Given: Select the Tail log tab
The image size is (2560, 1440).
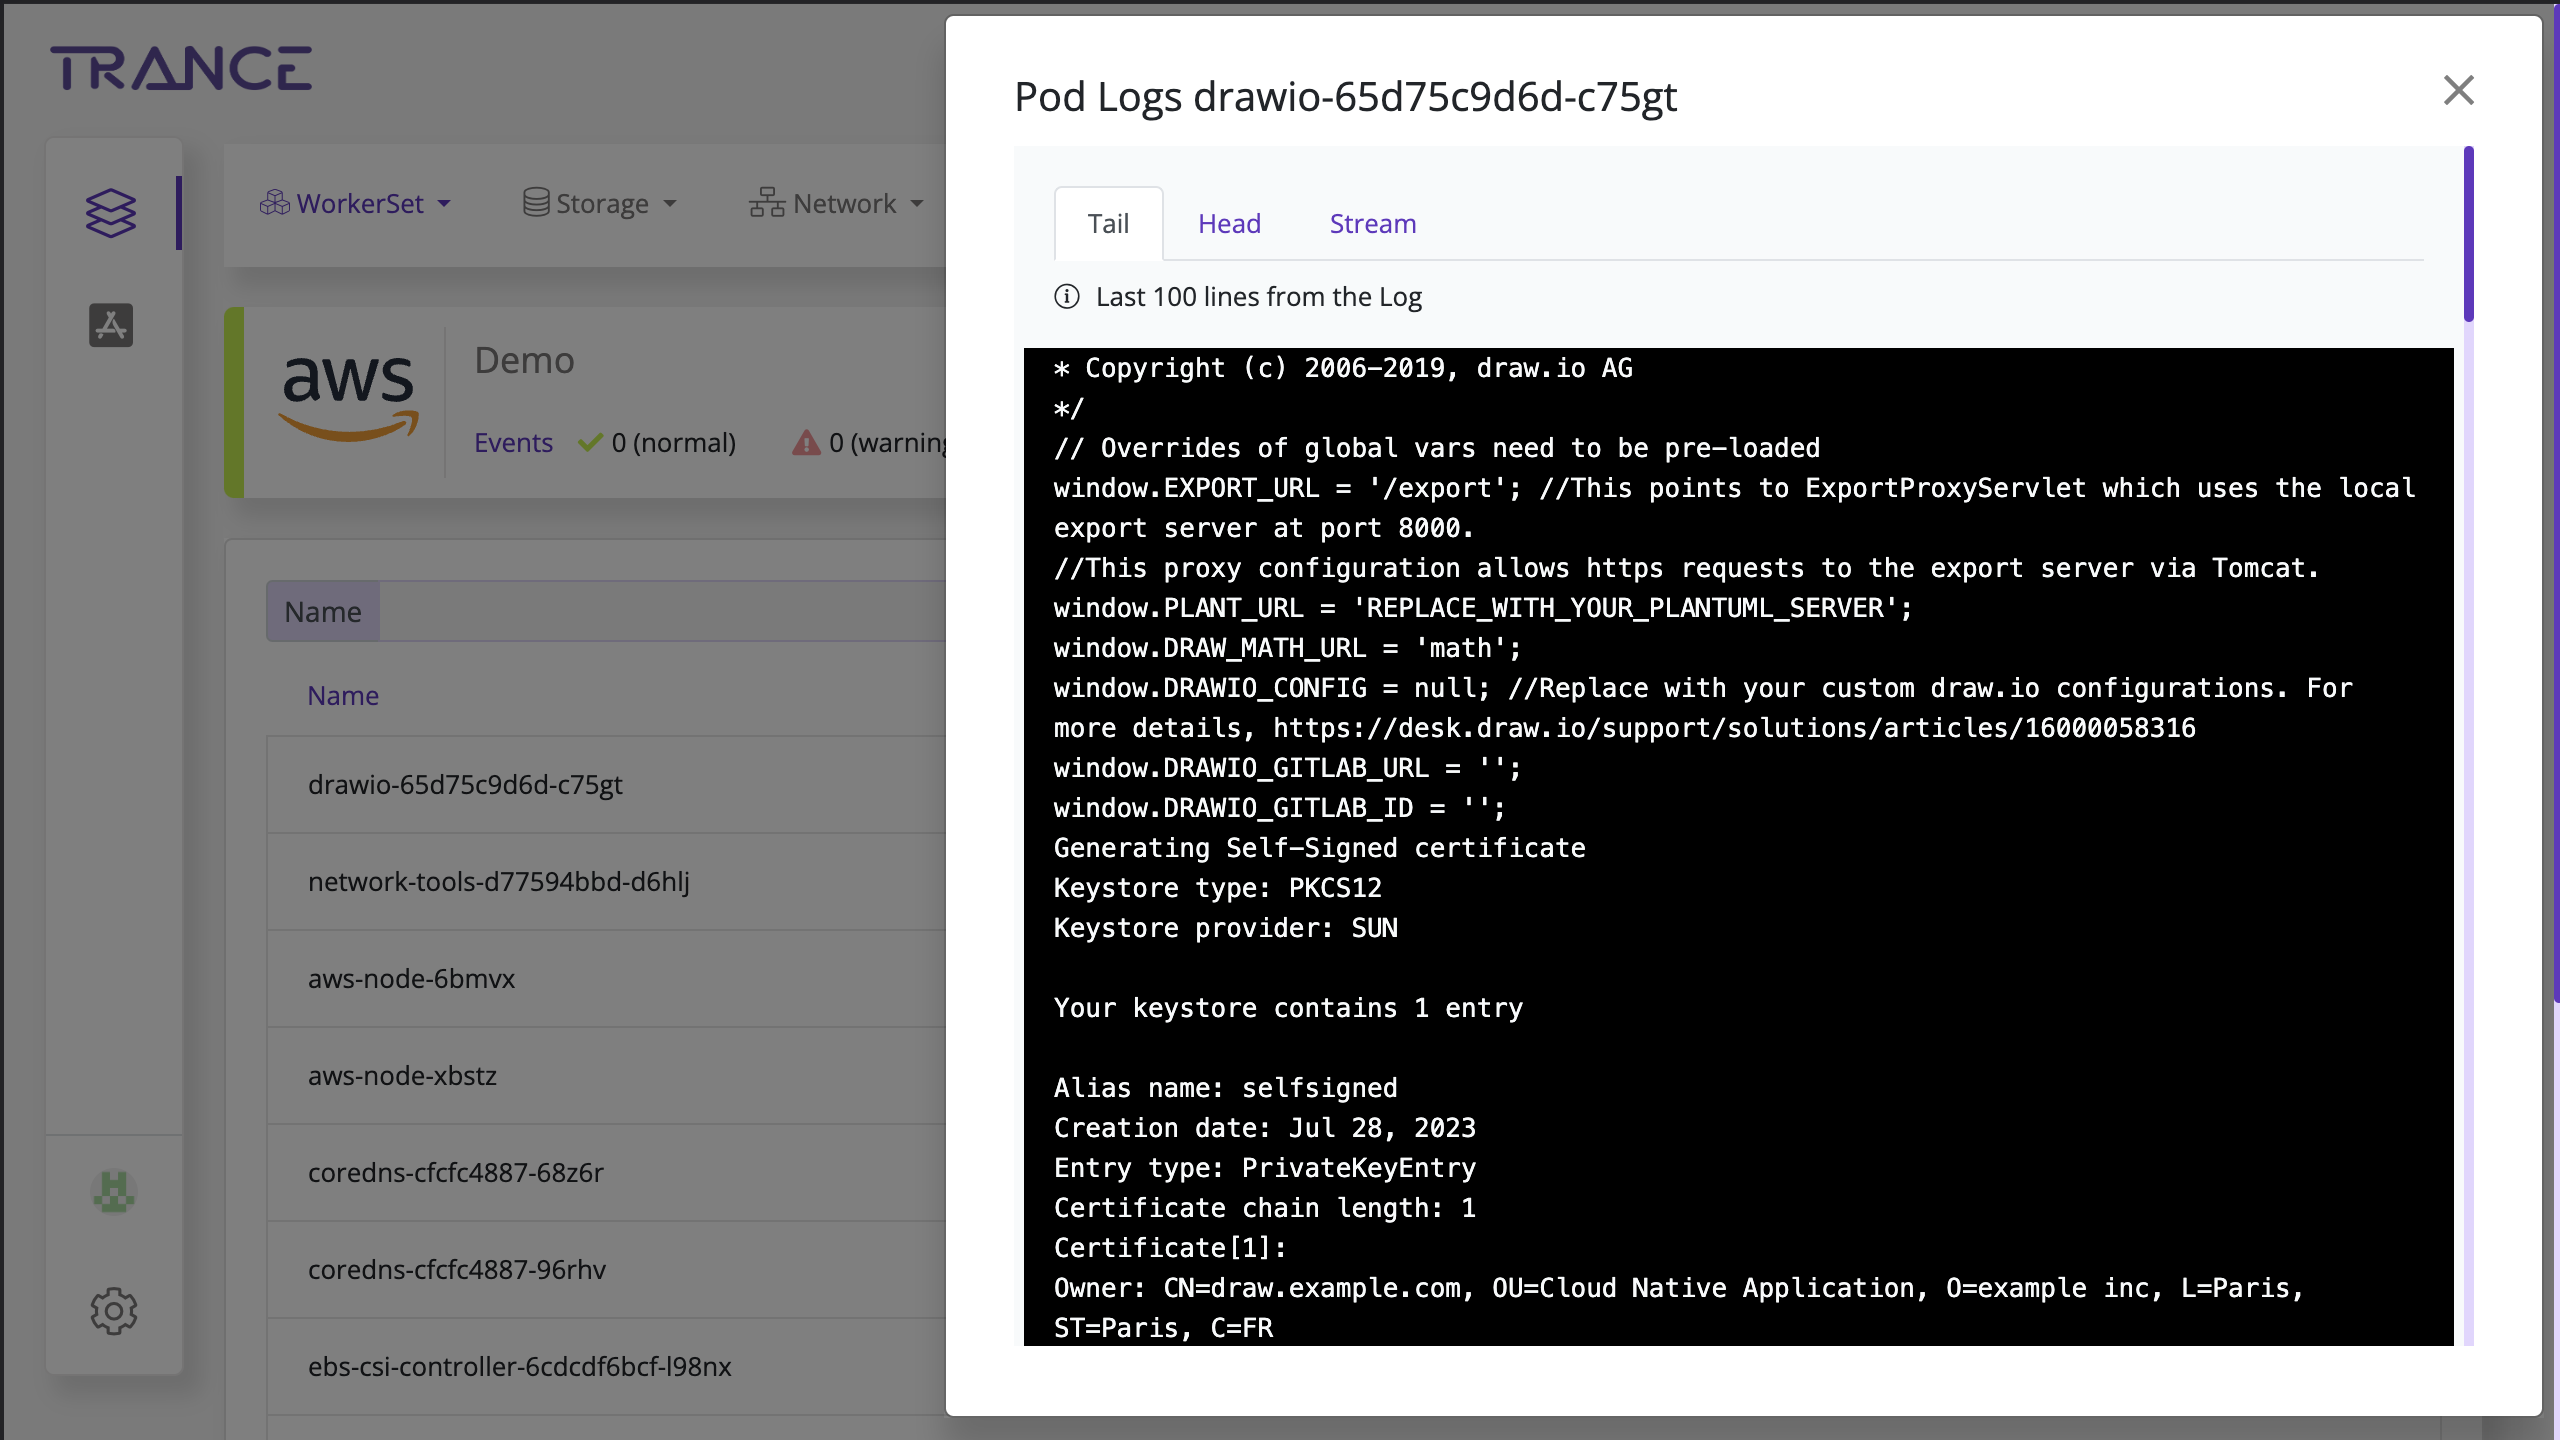Looking at the screenshot, I should [1108, 224].
